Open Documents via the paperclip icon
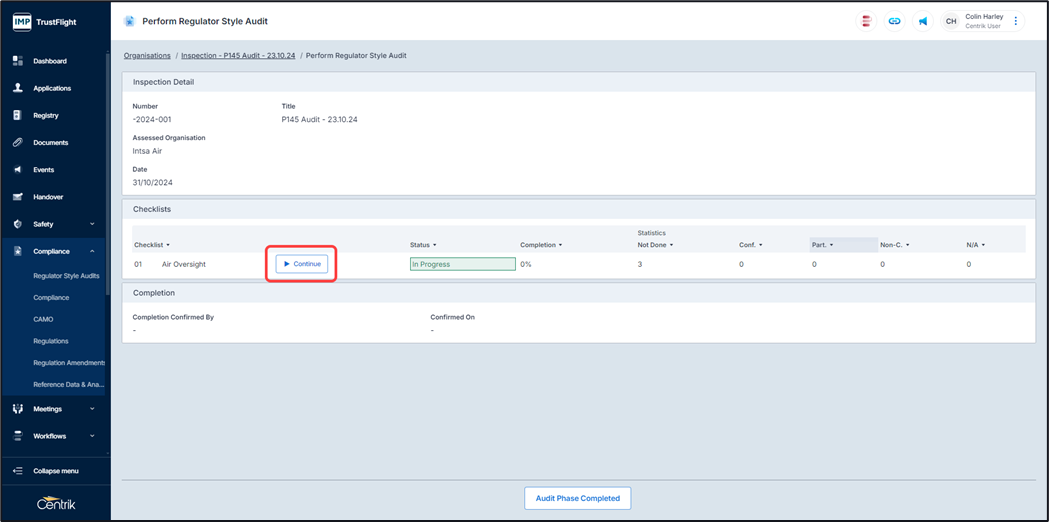1049x522 pixels. click(18, 143)
